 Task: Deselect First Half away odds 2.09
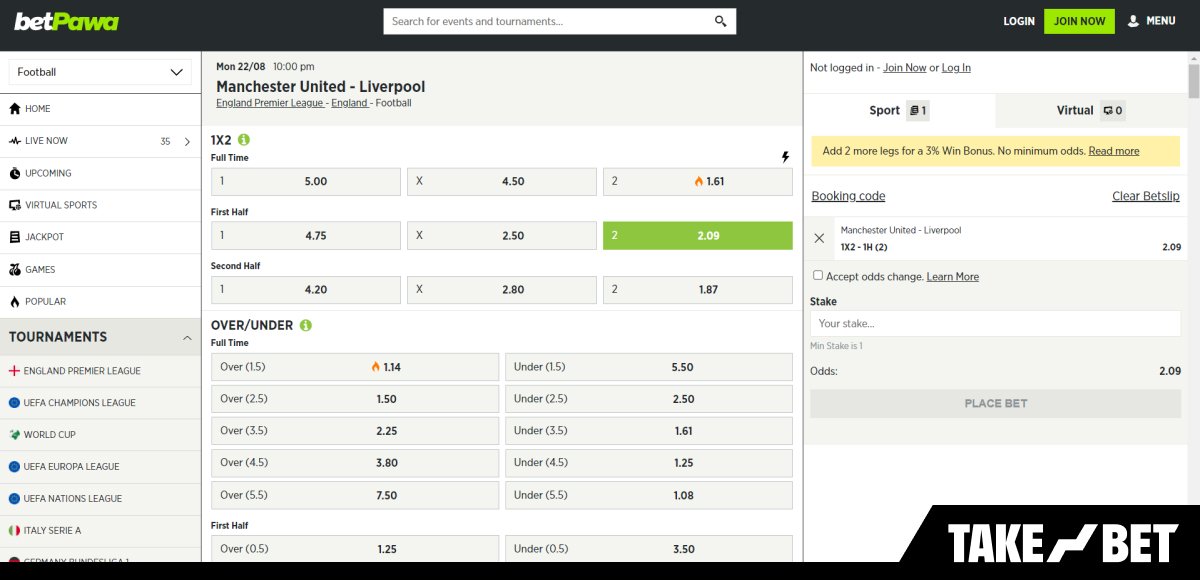[698, 235]
